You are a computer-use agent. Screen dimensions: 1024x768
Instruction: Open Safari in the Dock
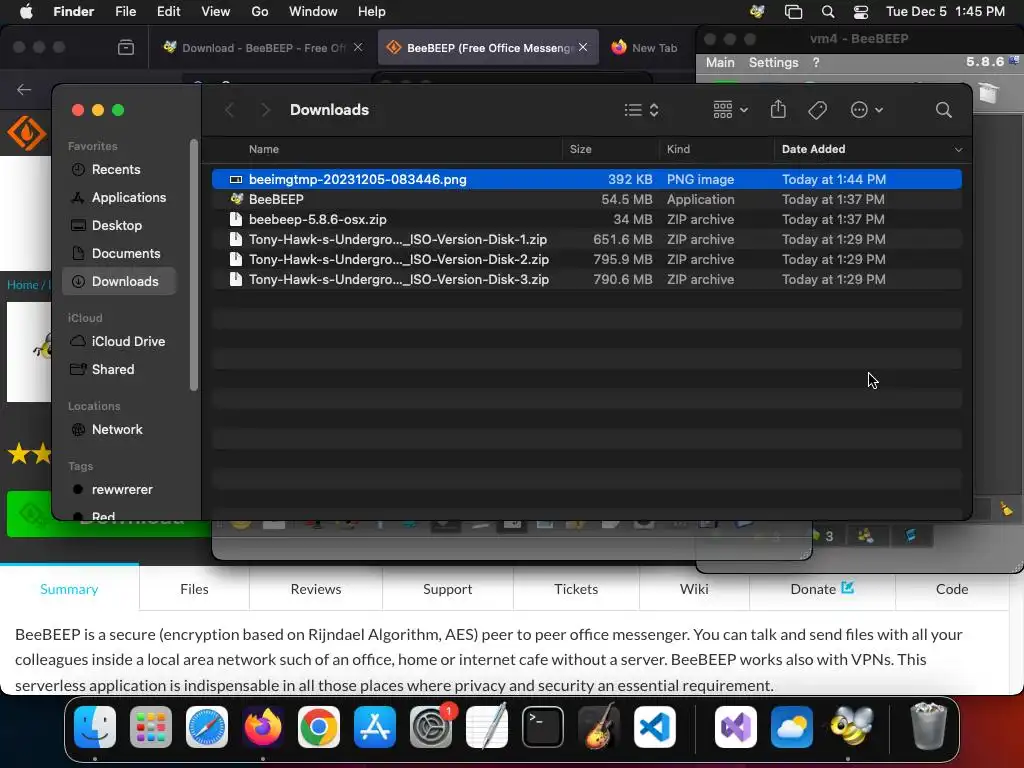[207, 727]
